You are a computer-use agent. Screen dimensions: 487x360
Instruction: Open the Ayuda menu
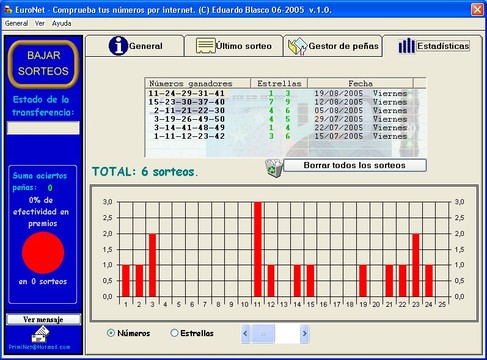click(61, 23)
